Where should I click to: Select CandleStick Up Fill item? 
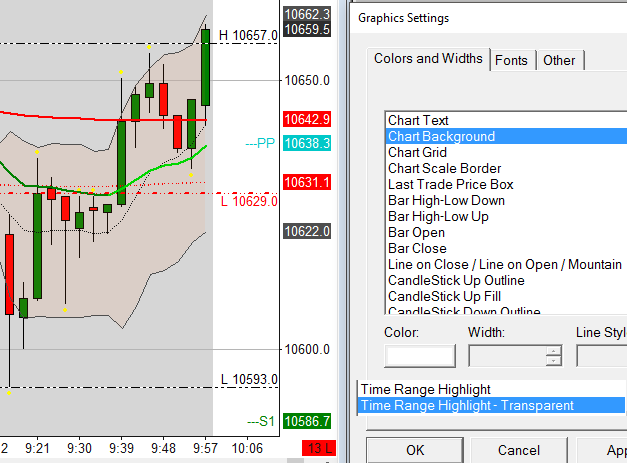505,296
